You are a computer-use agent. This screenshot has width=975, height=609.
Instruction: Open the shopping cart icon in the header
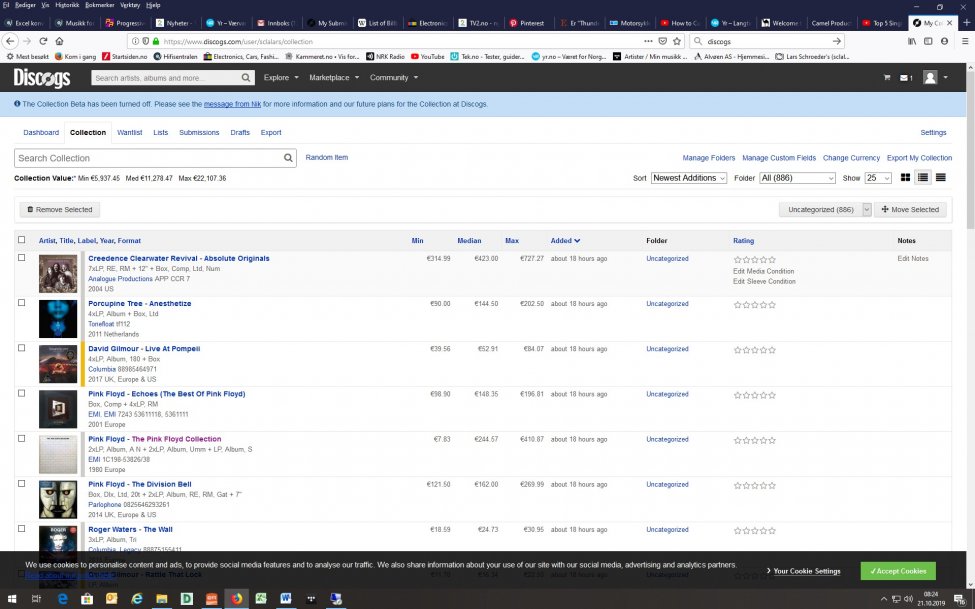[x=887, y=78]
